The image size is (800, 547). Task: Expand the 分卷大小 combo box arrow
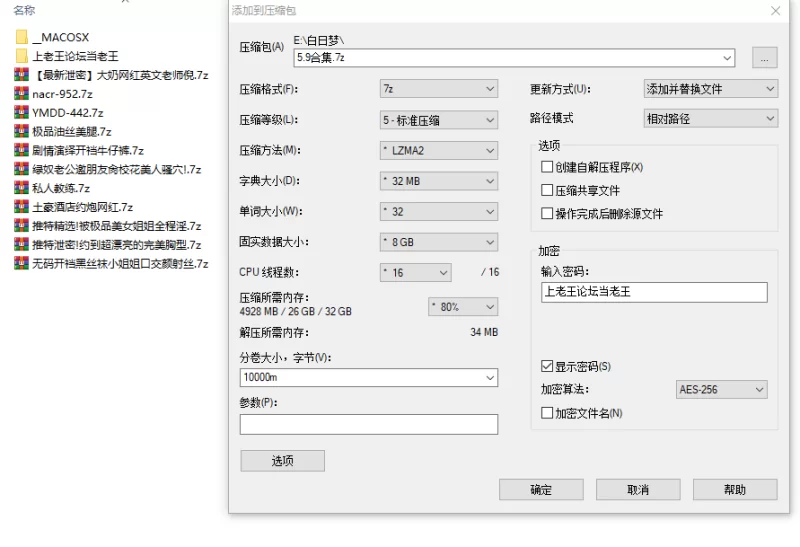(490, 378)
